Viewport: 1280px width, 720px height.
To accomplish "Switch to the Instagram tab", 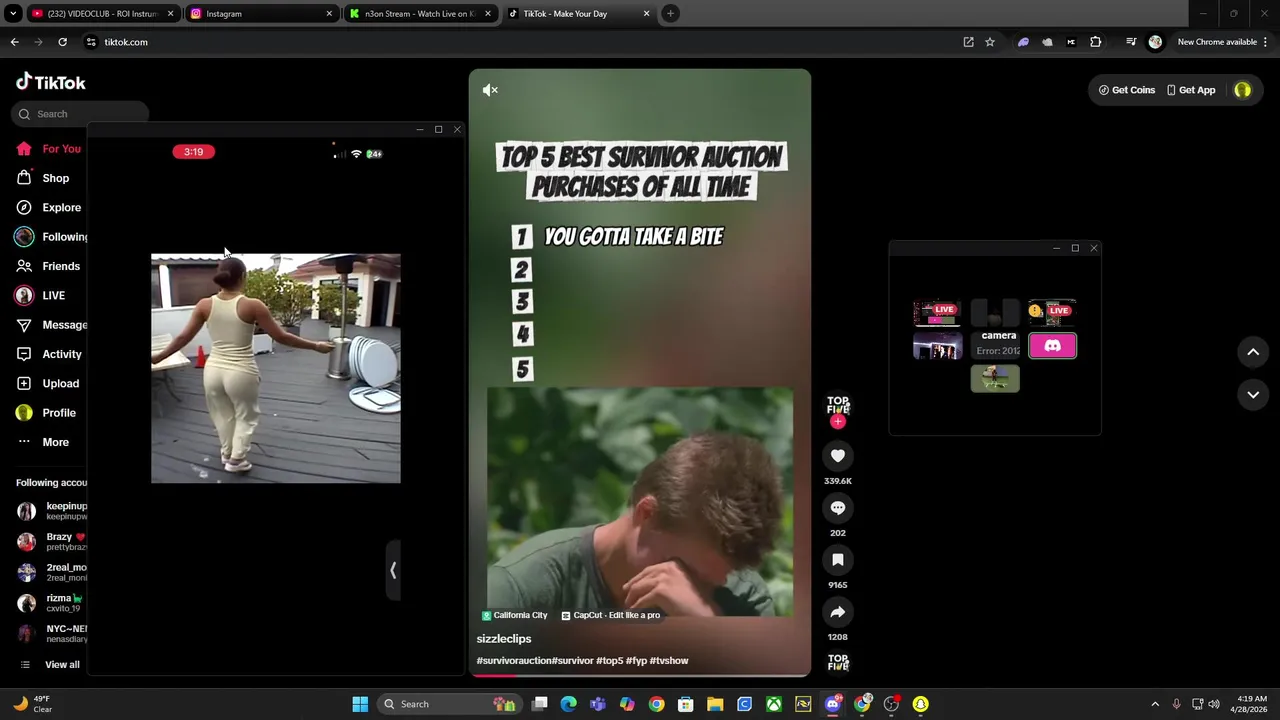I will click(x=261, y=14).
